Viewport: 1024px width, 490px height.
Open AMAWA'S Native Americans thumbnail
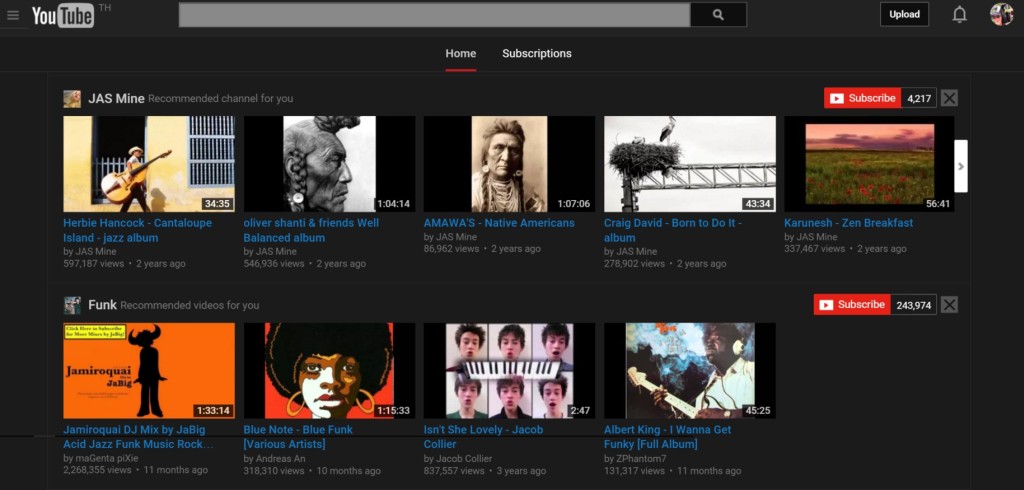click(x=509, y=164)
